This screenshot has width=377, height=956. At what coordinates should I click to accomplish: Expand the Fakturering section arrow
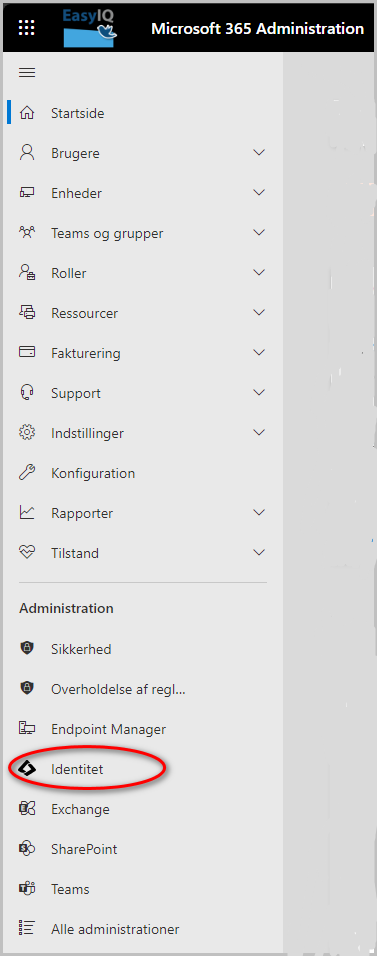tap(259, 353)
